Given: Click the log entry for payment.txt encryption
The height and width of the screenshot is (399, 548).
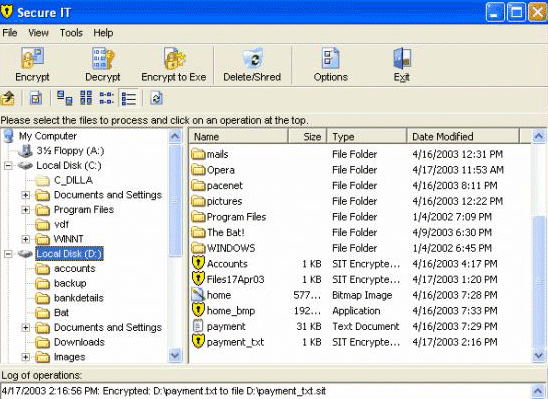Looking at the screenshot, I should tap(164, 391).
